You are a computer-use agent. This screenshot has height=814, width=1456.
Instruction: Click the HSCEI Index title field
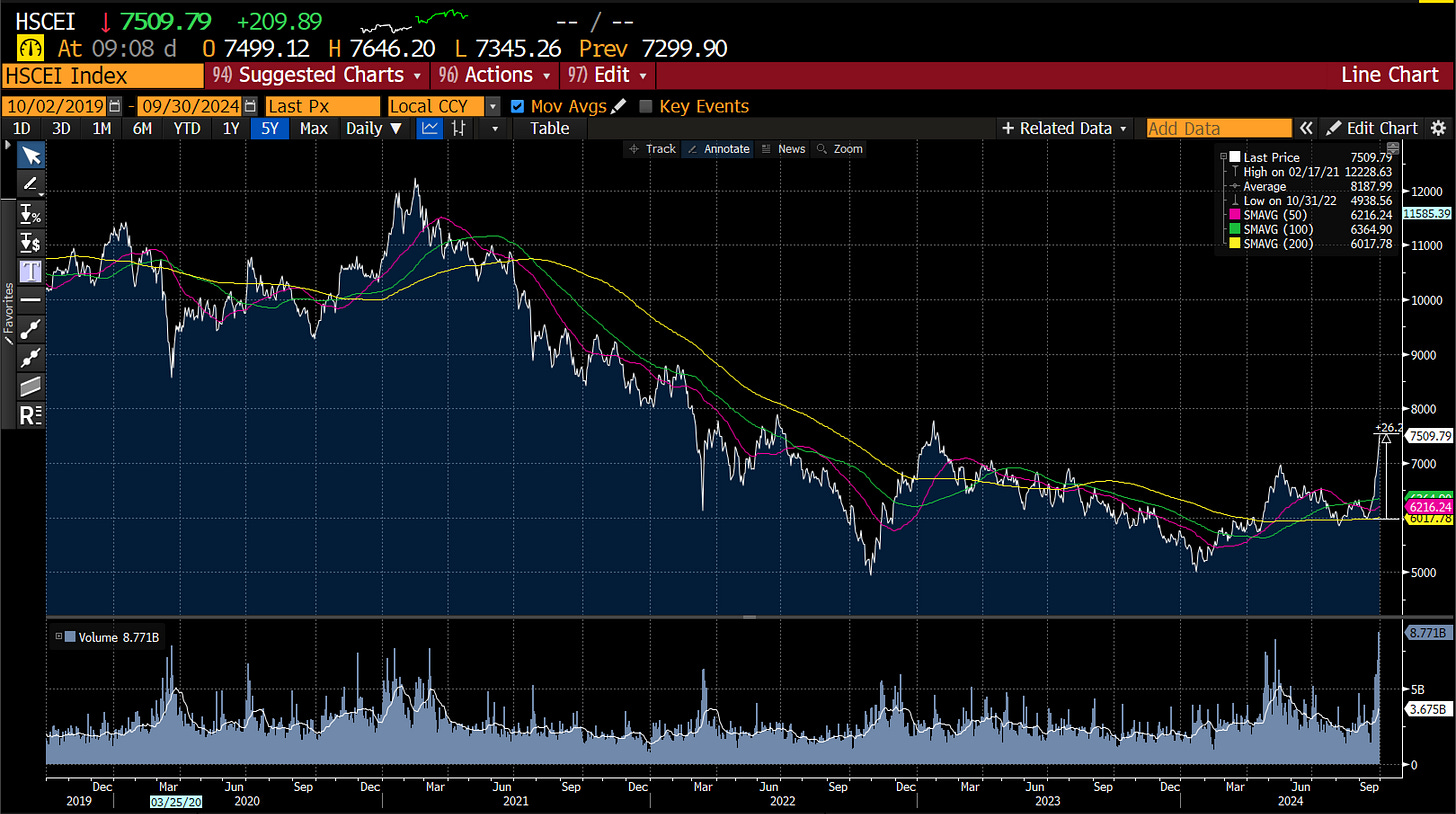pos(102,75)
